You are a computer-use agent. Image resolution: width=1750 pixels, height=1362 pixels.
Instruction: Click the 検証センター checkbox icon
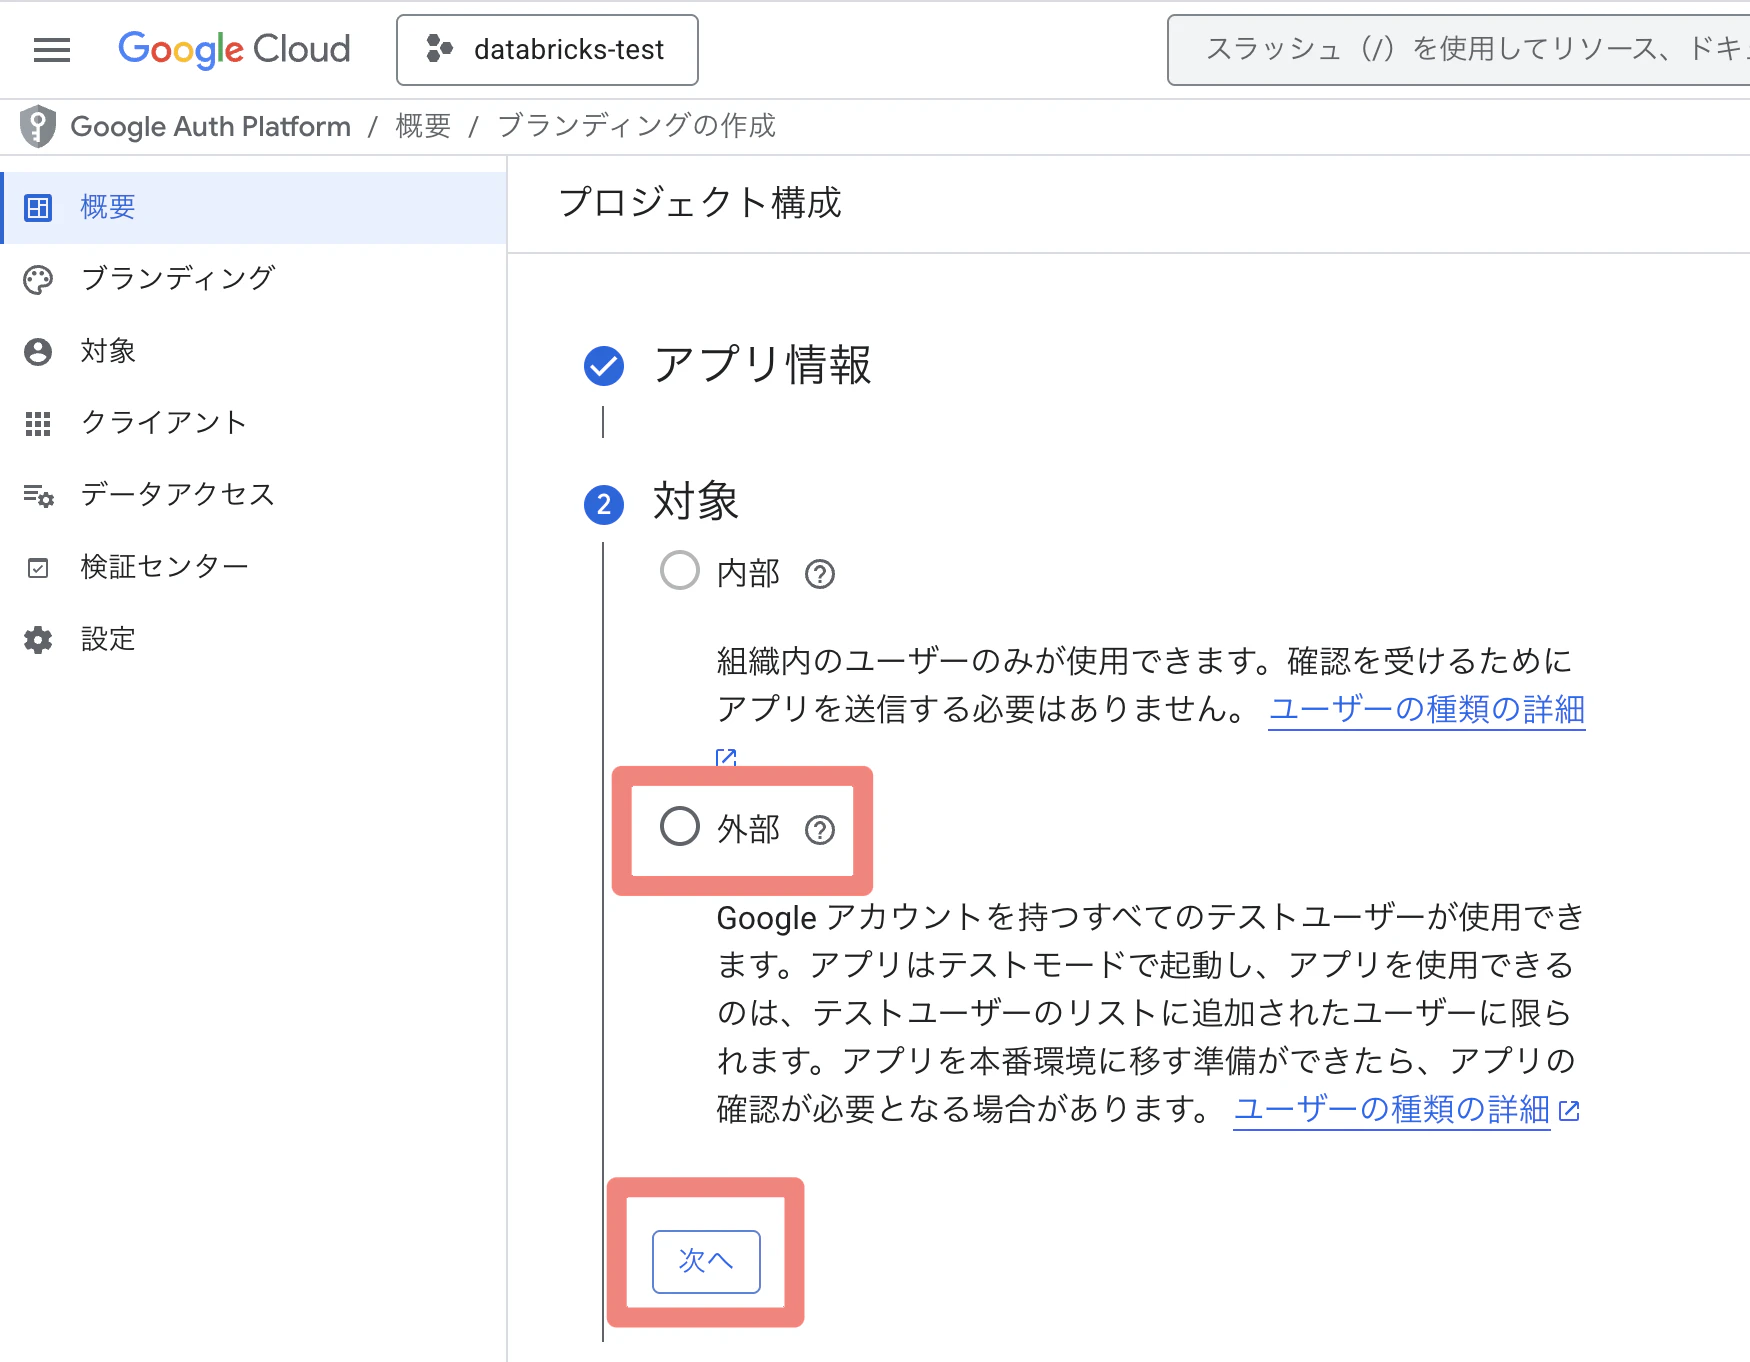[x=38, y=568]
